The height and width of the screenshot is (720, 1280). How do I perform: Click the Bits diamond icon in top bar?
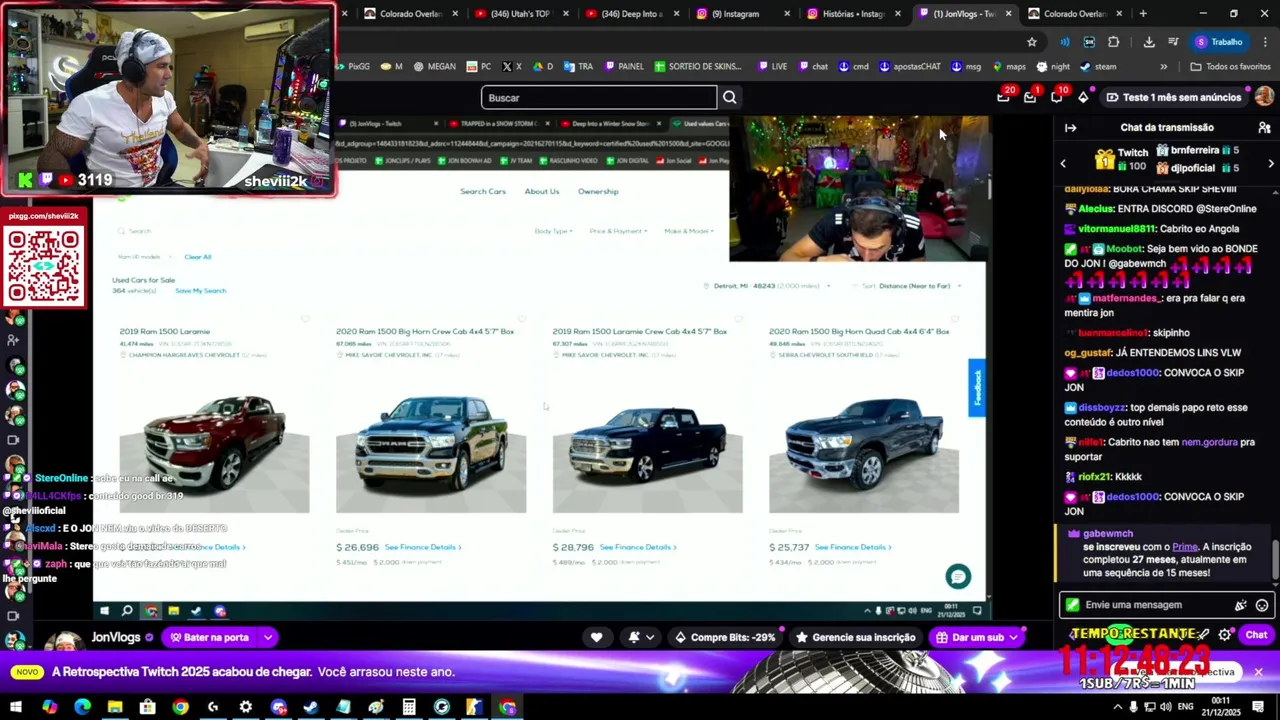[x=1083, y=97]
